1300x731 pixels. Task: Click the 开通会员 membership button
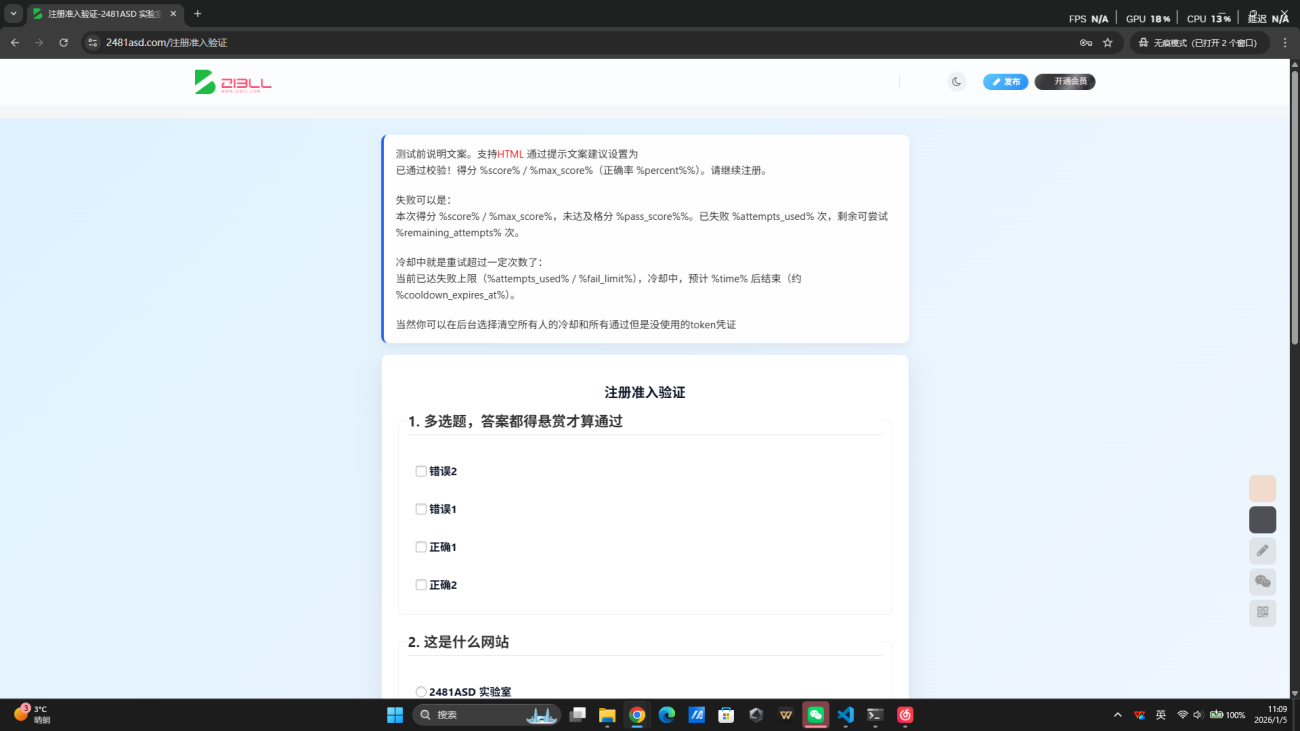pyautogui.click(x=1065, y=82)
